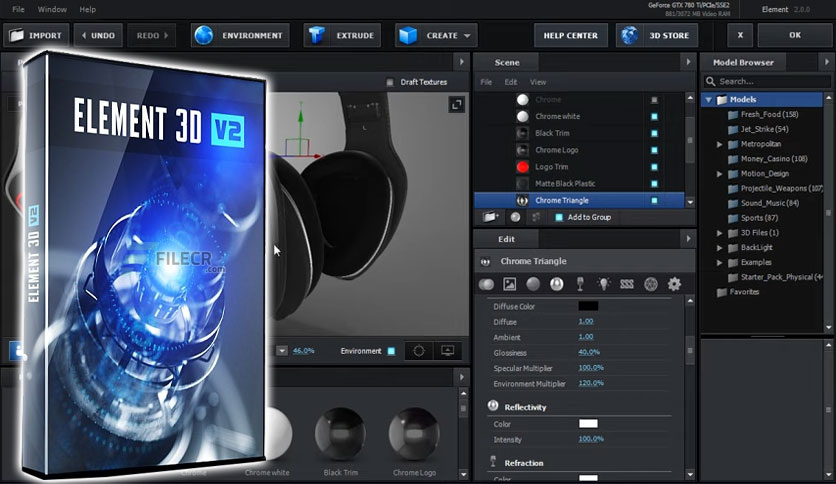Select the refraction glass tab icon
Image resolution: width=836 pixels, height=484 pixels.
pos(580,284)
